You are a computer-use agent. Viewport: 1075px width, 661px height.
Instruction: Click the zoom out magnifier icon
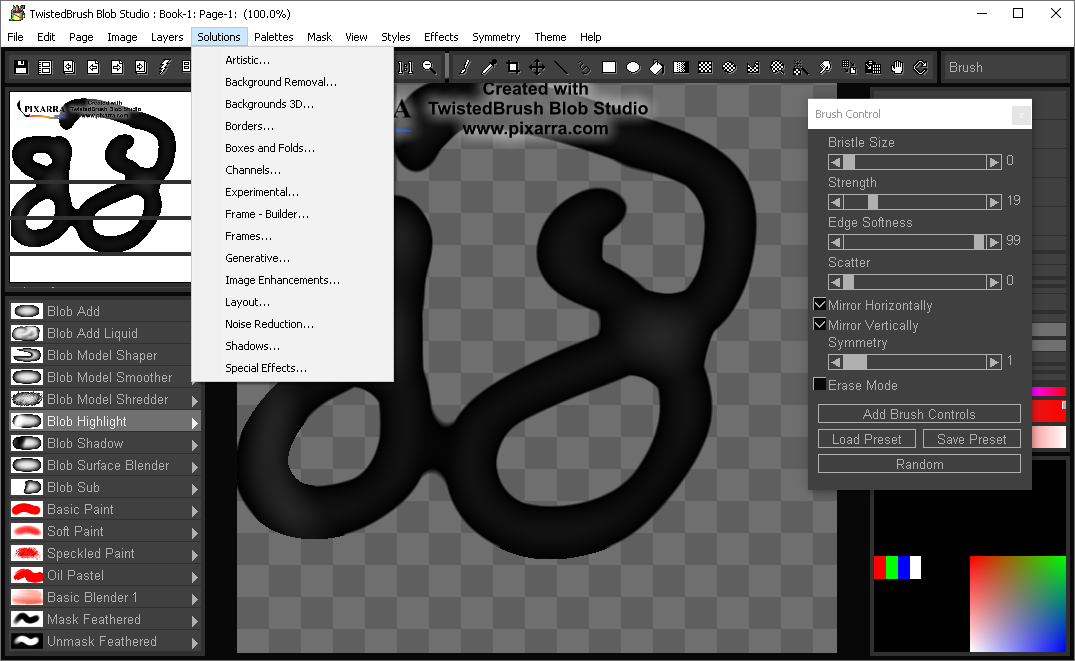click(429, 67)
